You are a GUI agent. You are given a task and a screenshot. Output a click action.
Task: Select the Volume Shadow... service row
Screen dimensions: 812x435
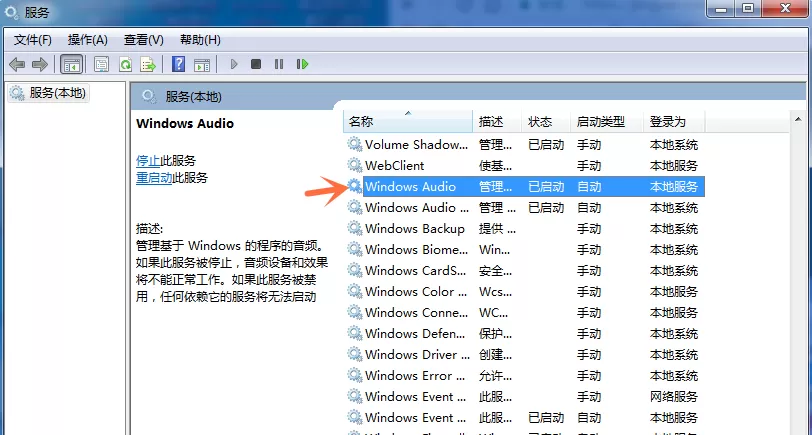pos(524,144)
